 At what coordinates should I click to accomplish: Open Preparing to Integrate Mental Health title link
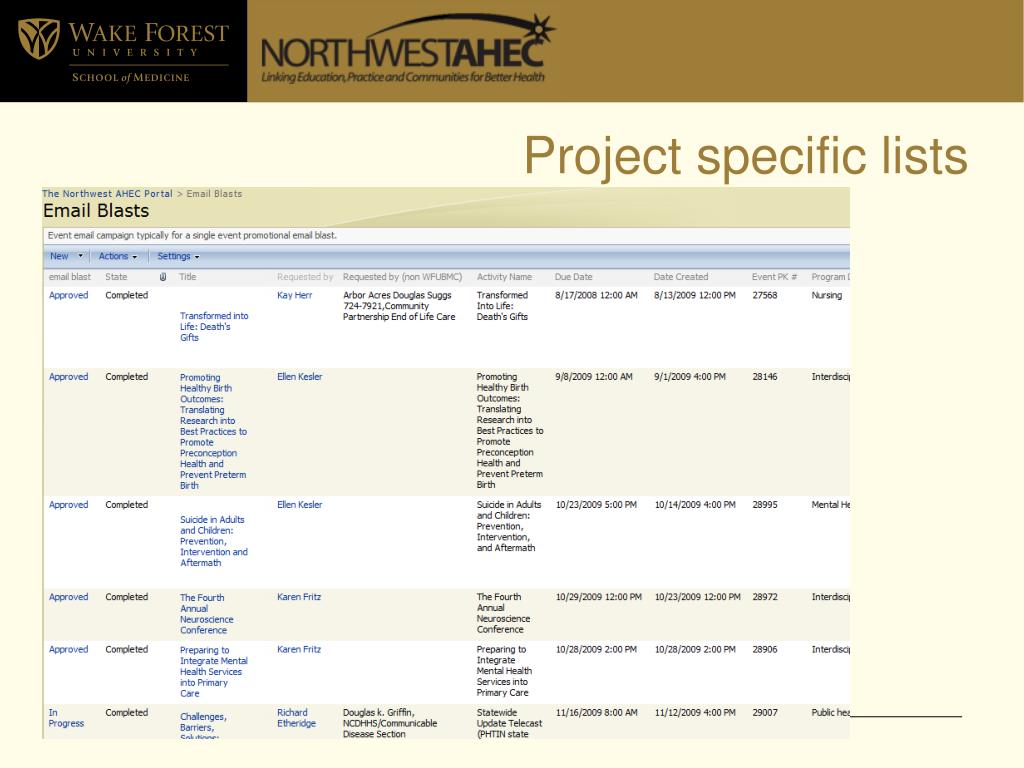pos(214,671)
